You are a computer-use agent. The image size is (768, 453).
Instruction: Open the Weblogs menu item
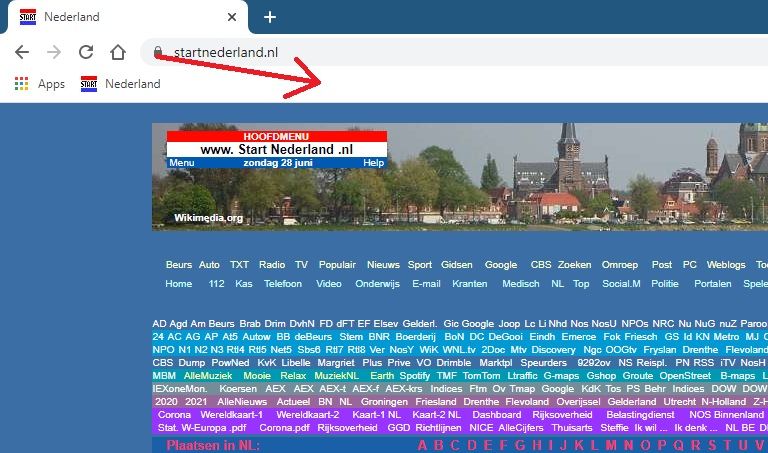[726, 265]
